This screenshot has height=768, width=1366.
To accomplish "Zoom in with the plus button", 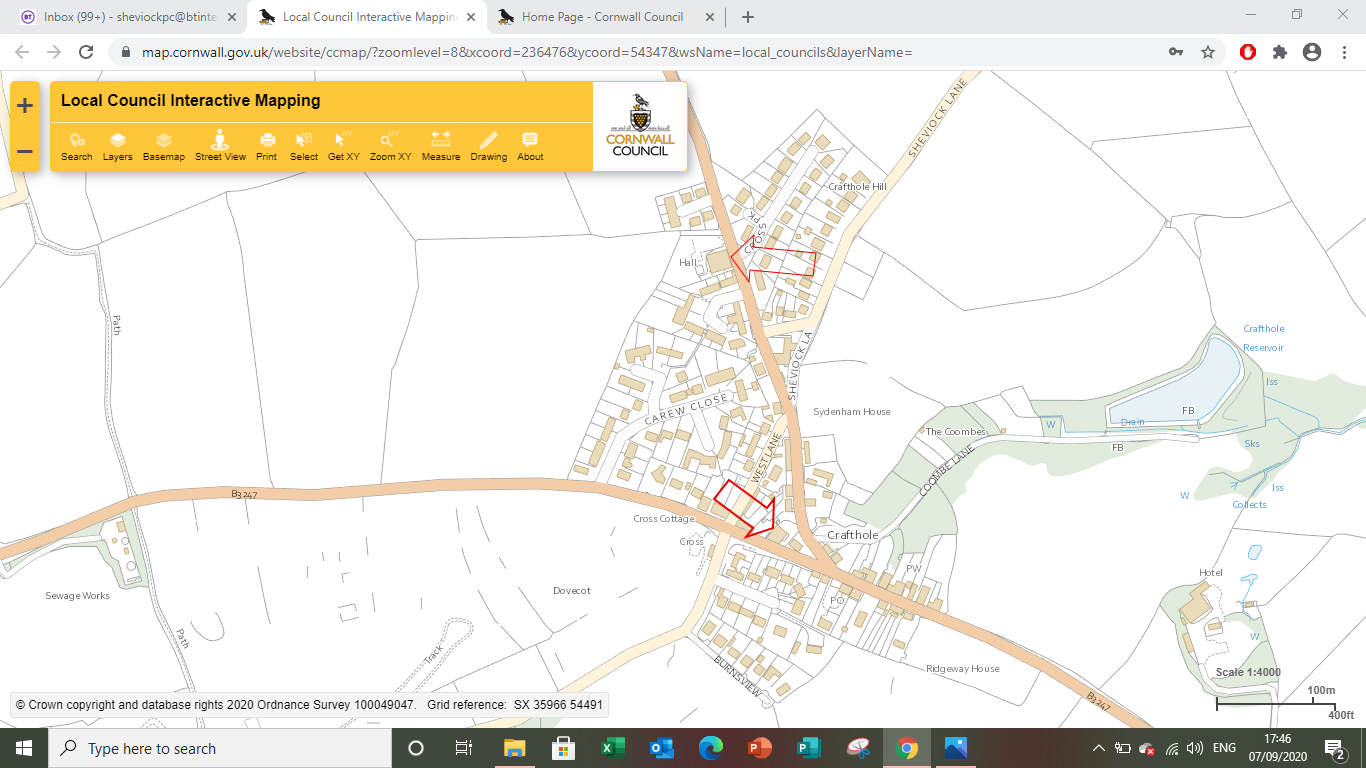I will pyautogui.click(x=25, y=106).
